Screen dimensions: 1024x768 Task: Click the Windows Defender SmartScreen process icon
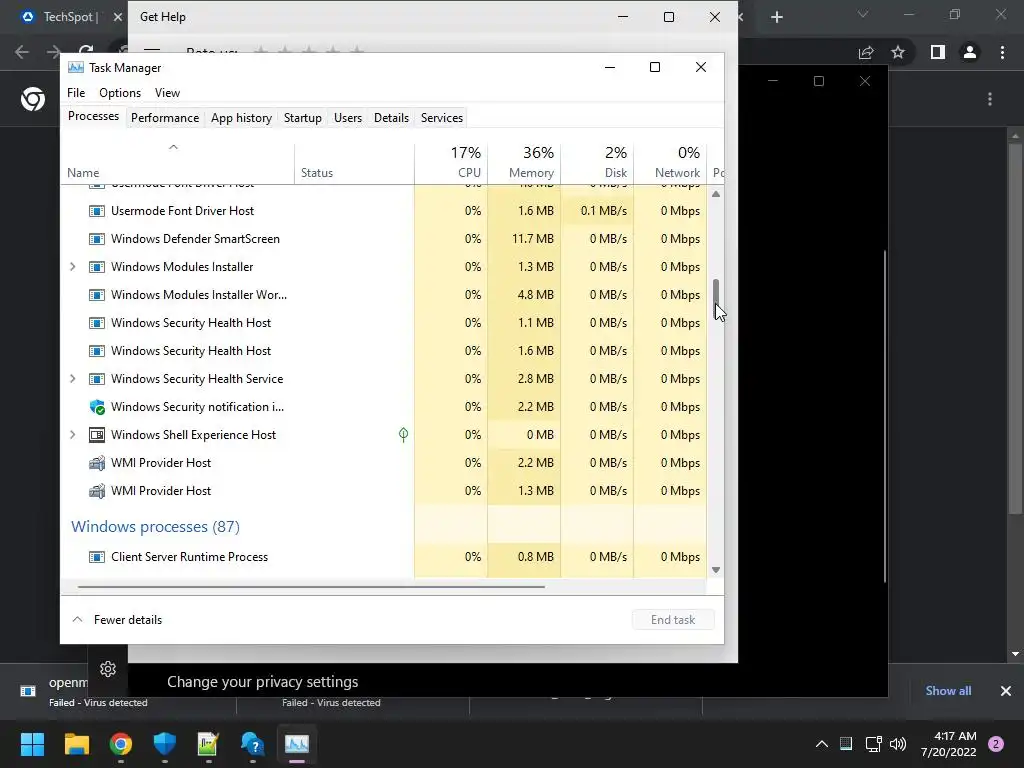[x=97, y=239]
